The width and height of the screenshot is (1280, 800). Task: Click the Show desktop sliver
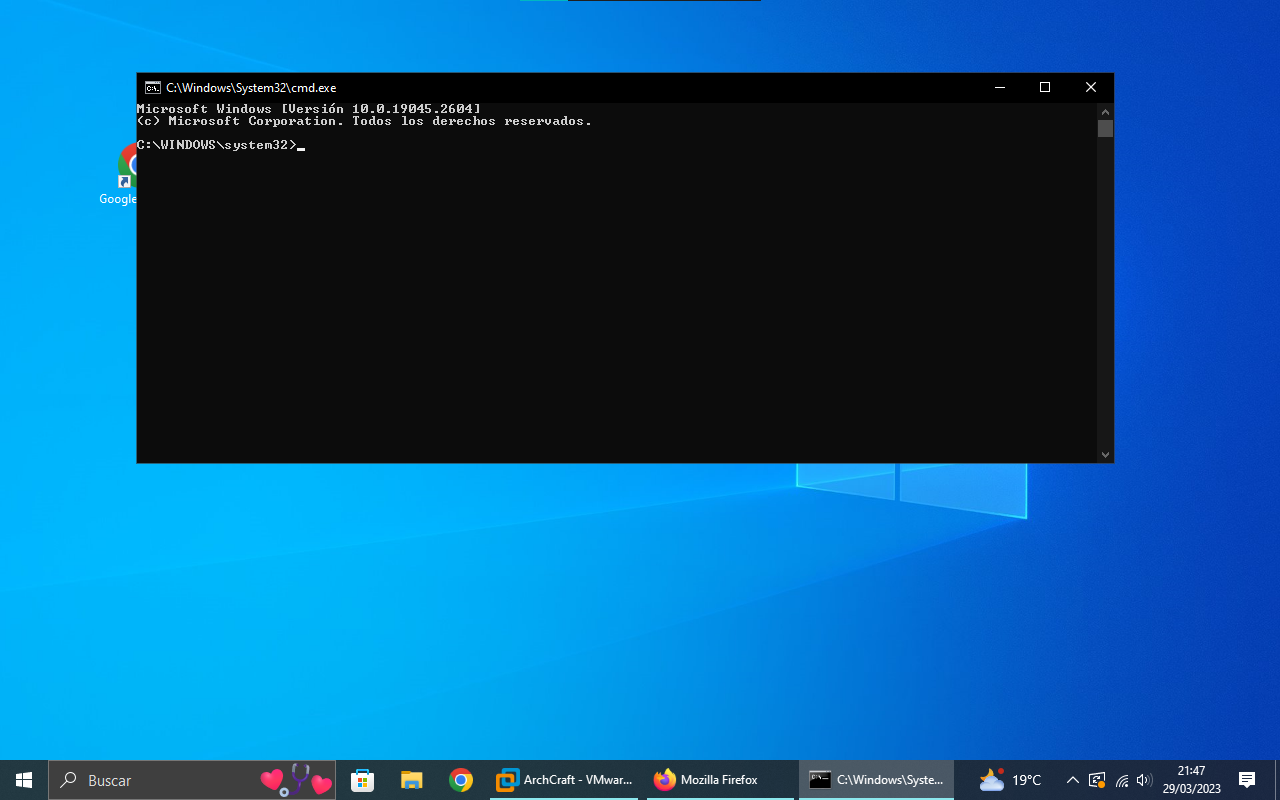pyautogui.click(x=1277, y=780)
